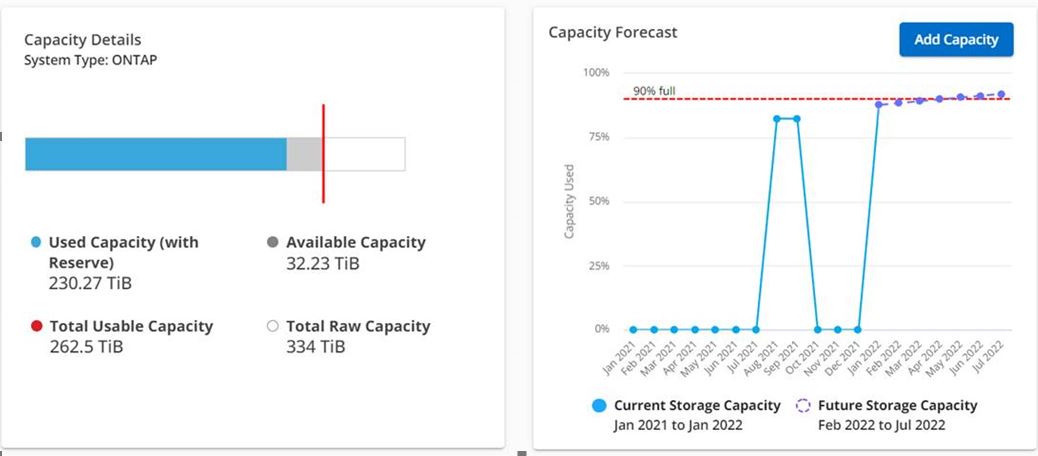Image resolution: width=1038 pixels, height=456 pixels.
Task: Click the 90% full threshold label
Action: [x=654, y=91]
